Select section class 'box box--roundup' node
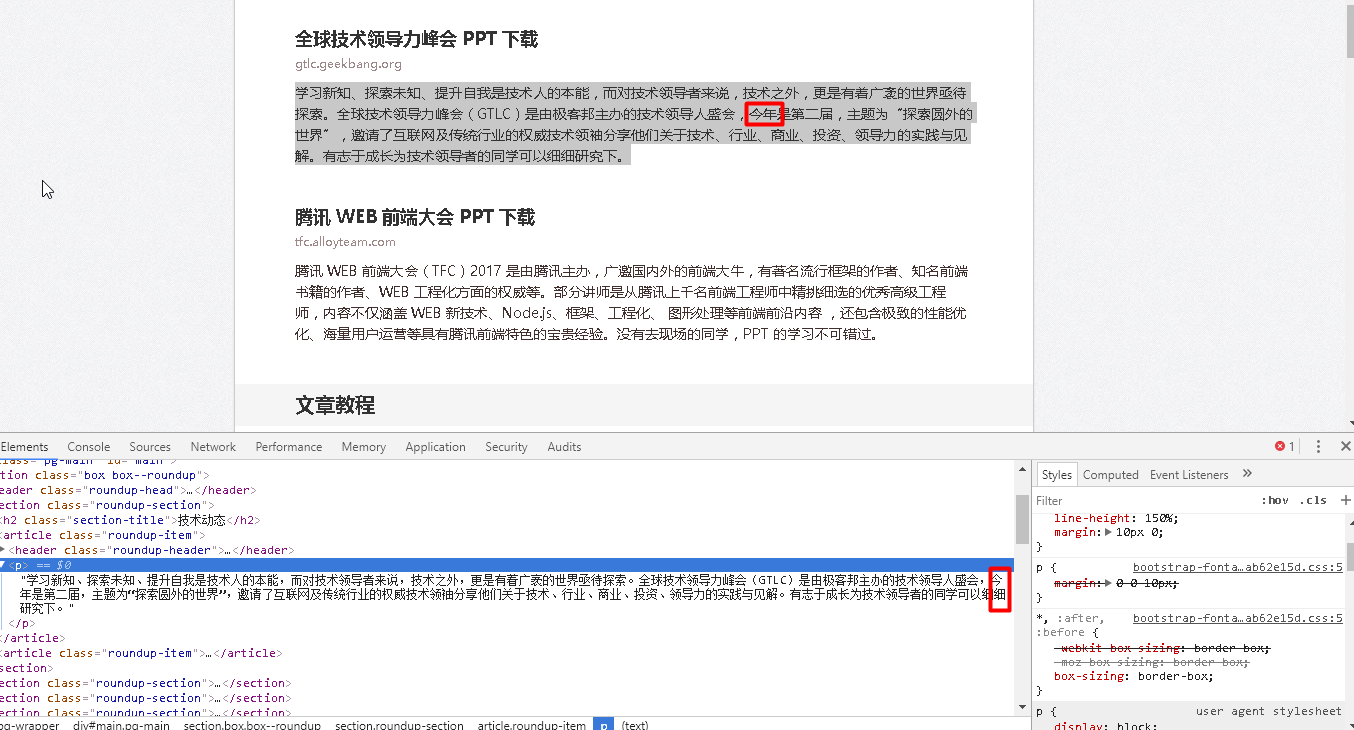The width and height of the screenshot is (1354, 730). pyautogui.click(x=105, y=475)
